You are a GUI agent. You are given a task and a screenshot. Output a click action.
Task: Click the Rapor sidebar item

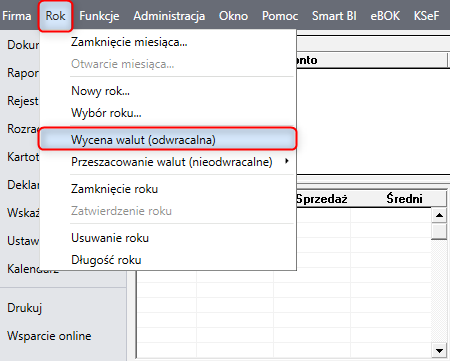(23, 73)
